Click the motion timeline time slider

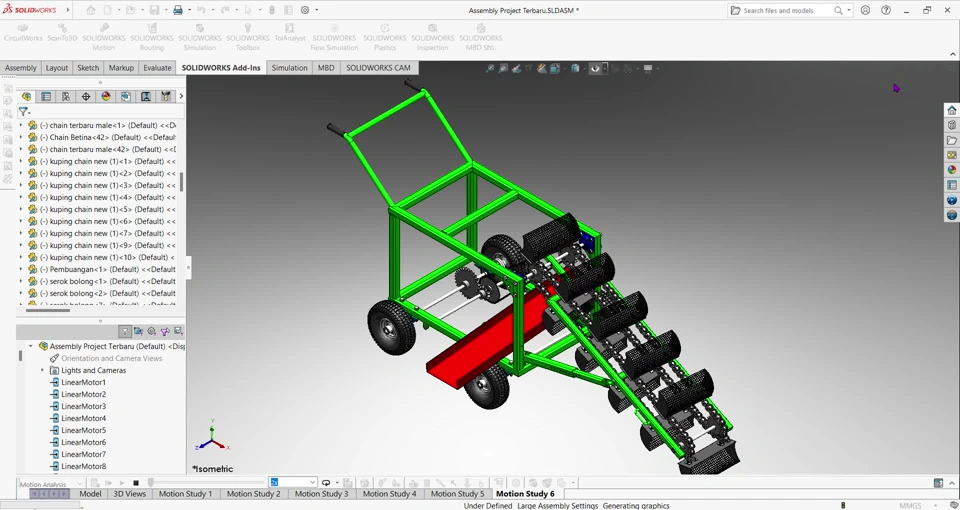click(150, 483)
